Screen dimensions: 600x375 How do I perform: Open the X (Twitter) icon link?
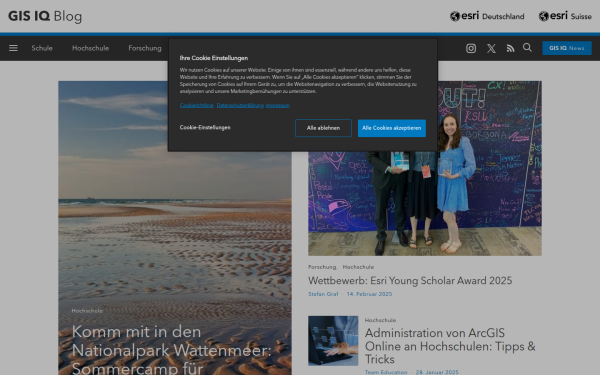tap(491, 48)
